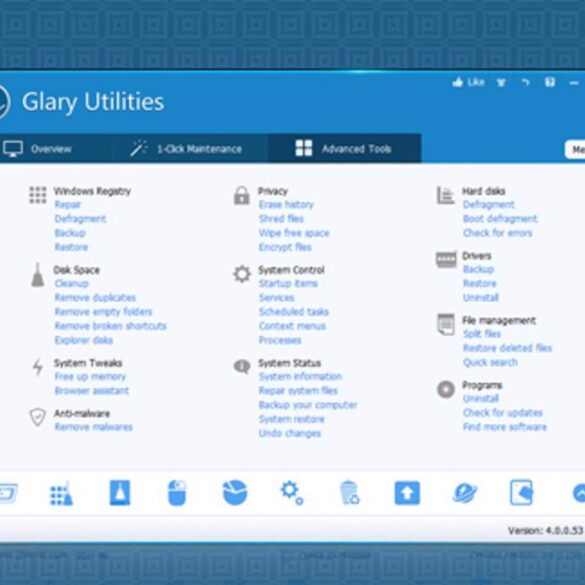Open Processes link
The height and width of the screenshot is (585, 585).
pyautogui.click(x=280, y=340)
